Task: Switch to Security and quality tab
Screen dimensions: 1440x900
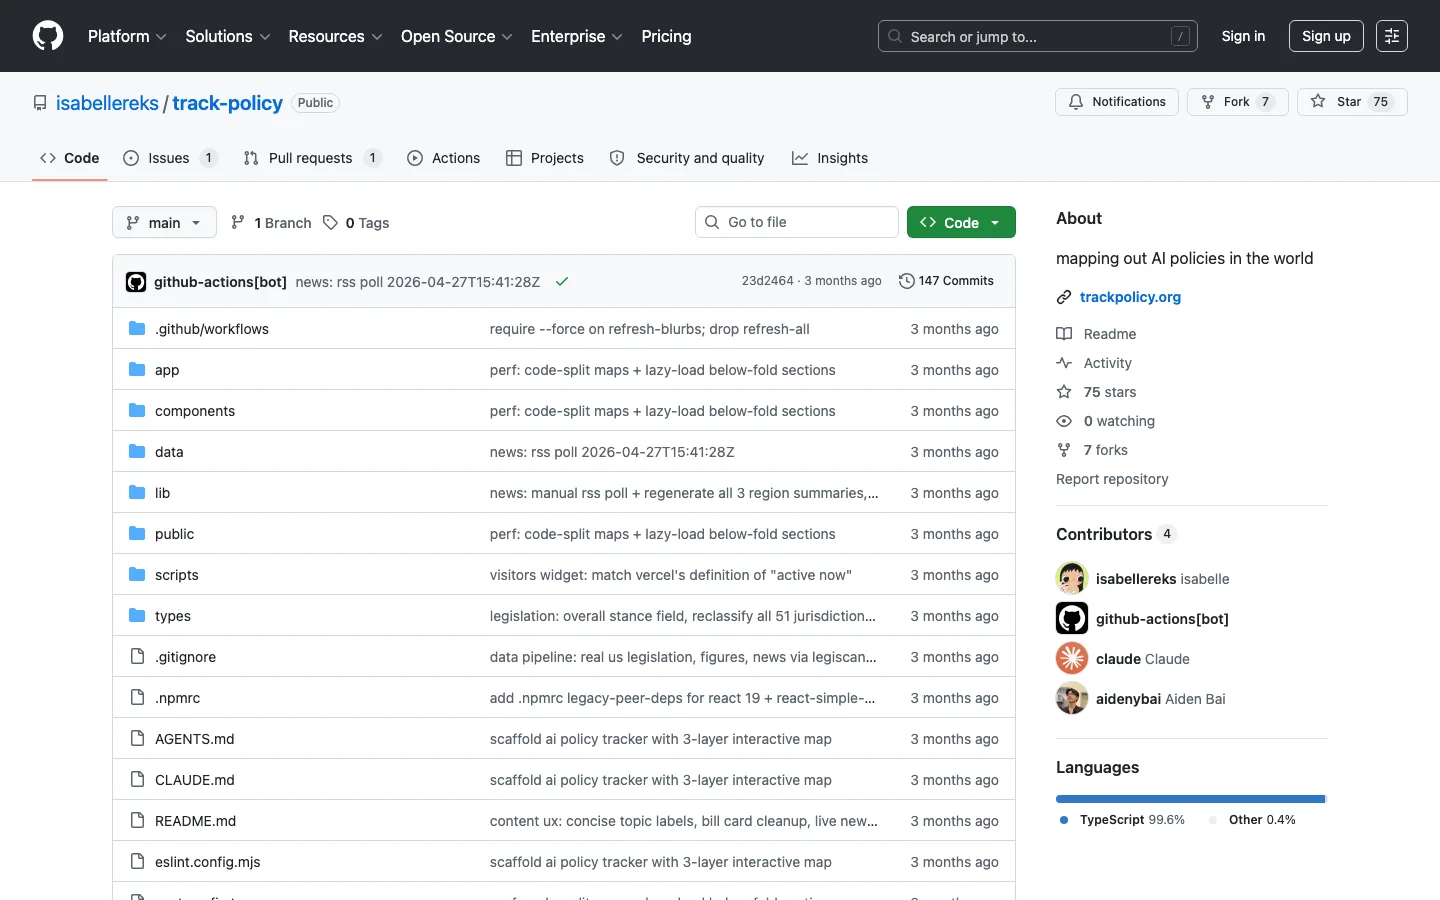Action: (x=687, y=158)
